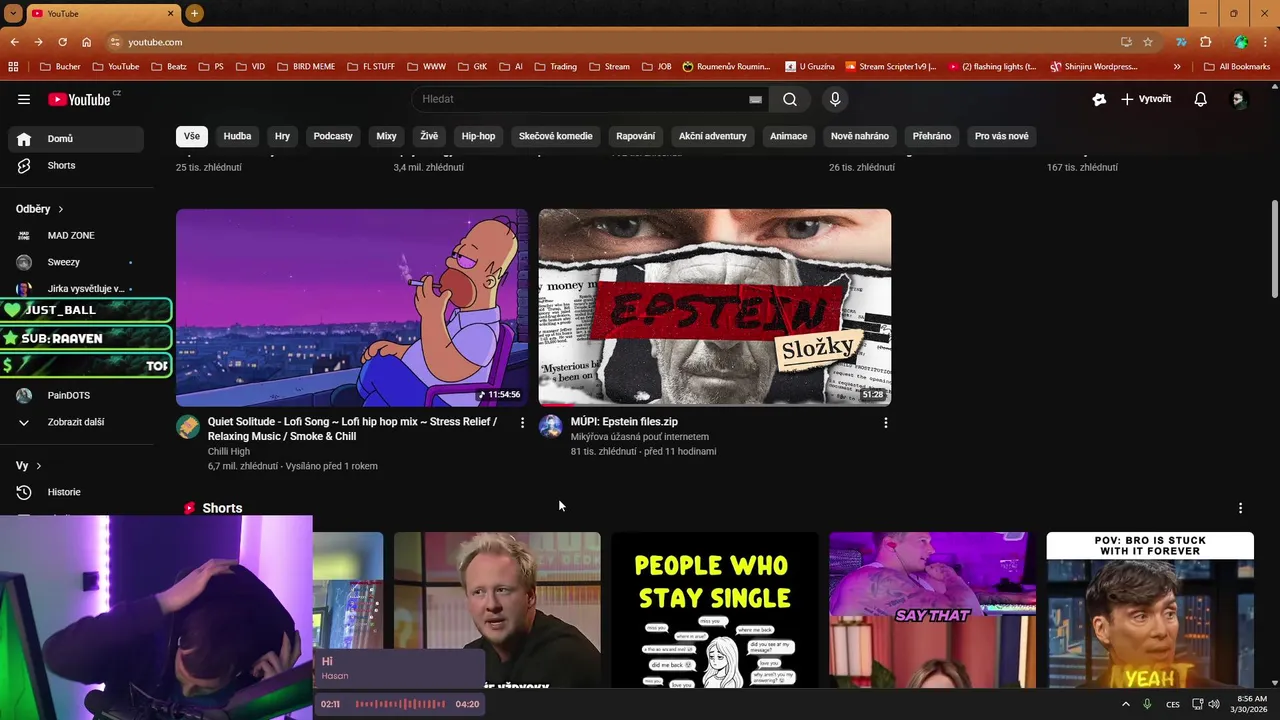
Task: Click the YouTube logo
Action: point(79,99)
